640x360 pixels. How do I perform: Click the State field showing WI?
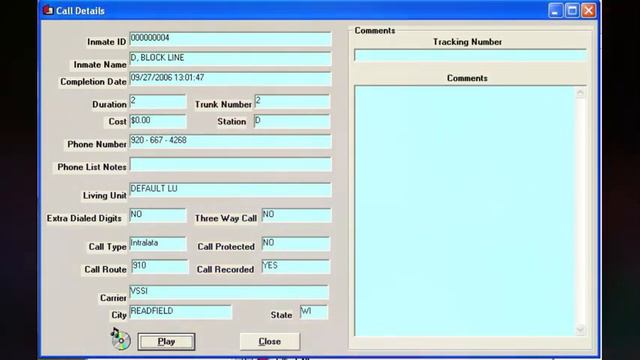(x=313, y=312)
